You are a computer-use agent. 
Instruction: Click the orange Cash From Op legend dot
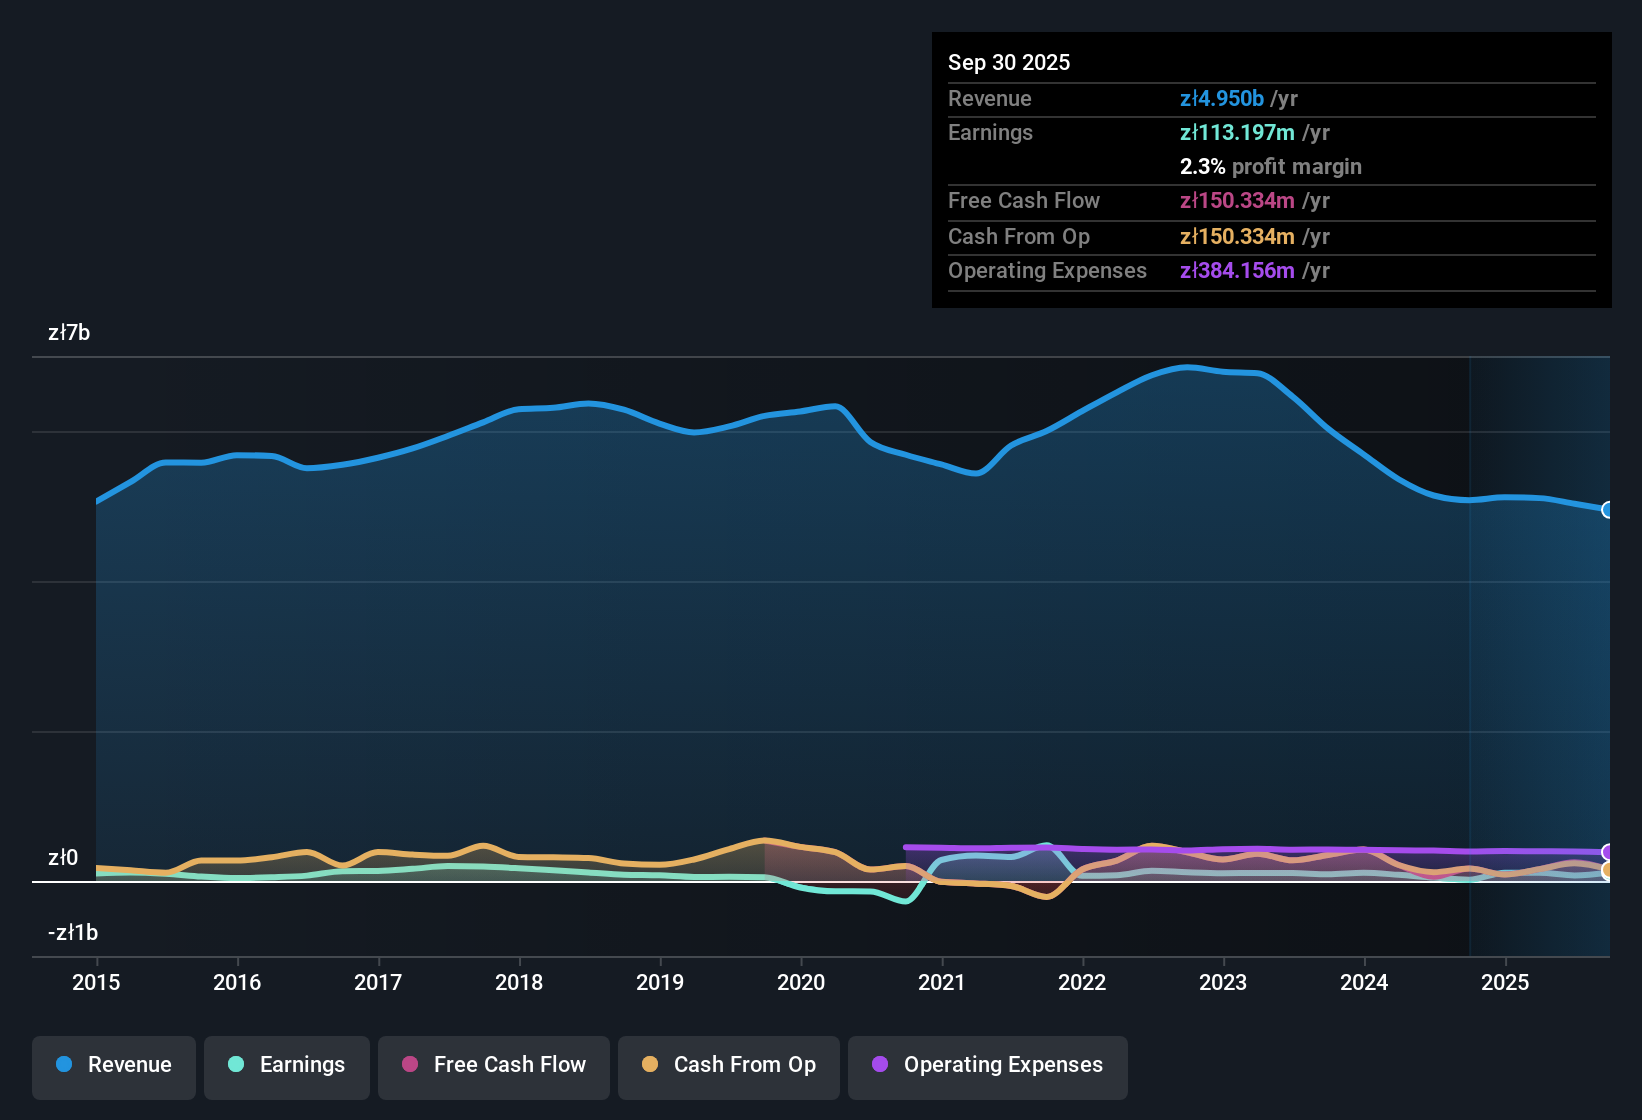(x=650, y=1065)
